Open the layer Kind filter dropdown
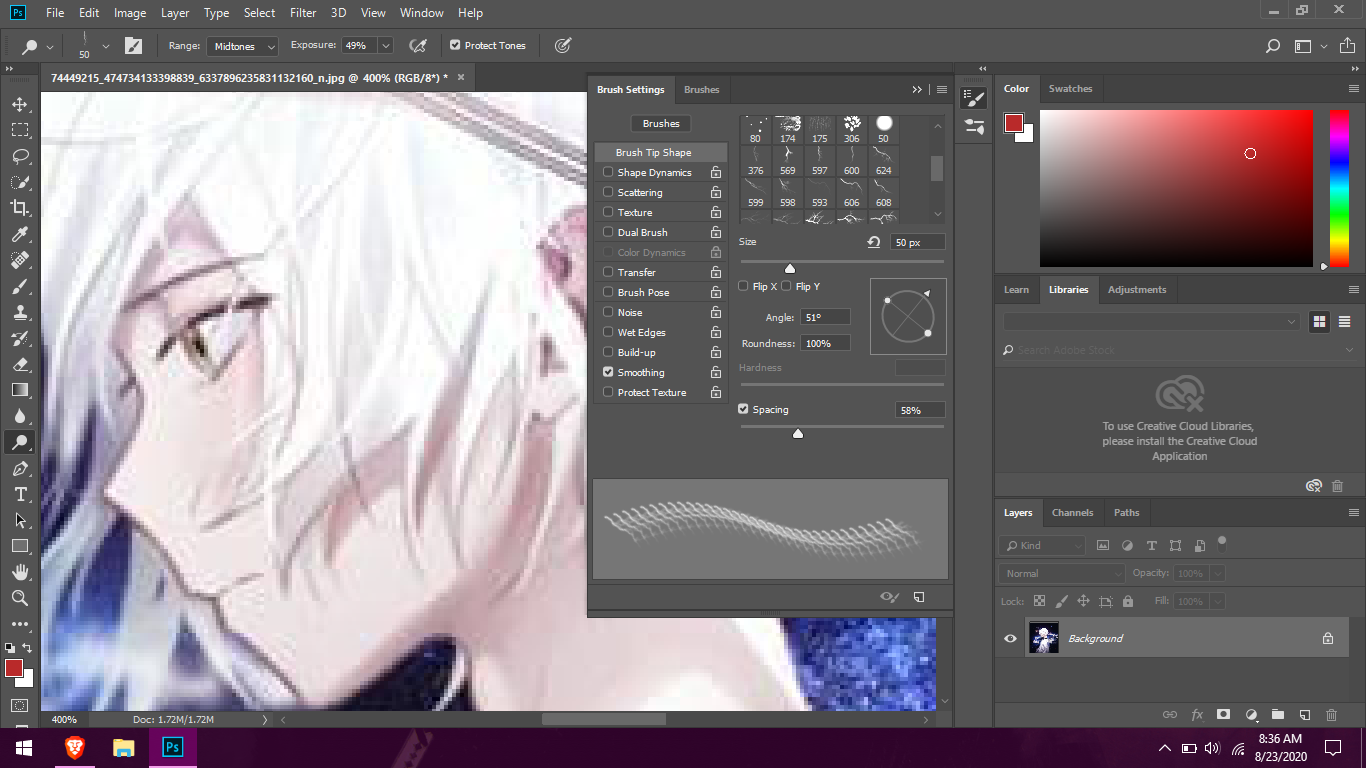This screenshot has width=1366, height=768. [x=1042, y=545]
